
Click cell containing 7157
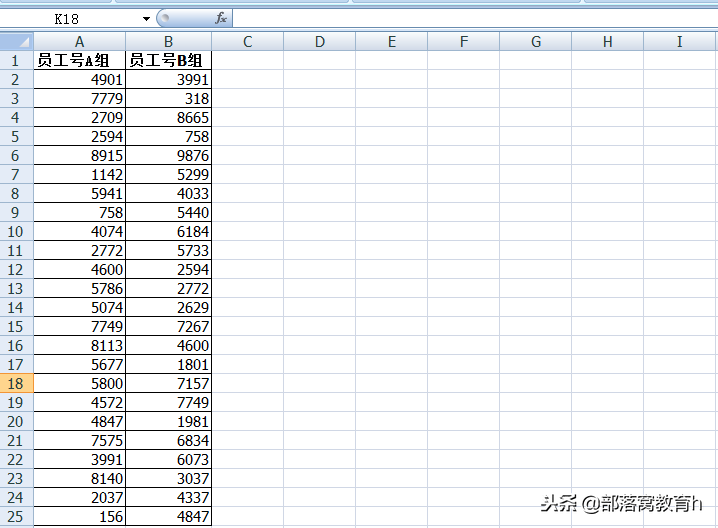coord(169,383)
